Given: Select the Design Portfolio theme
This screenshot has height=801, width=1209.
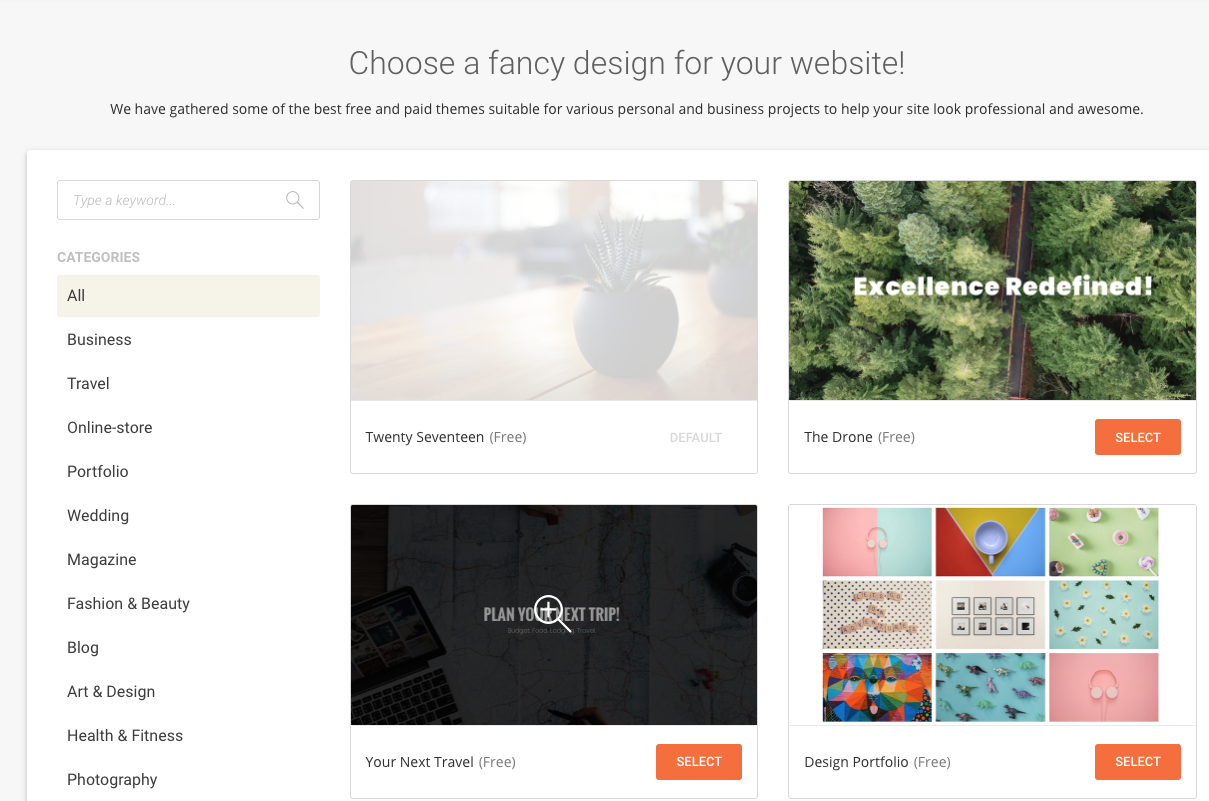Looking at the screenshot, I should click(x=1137, y=762).
